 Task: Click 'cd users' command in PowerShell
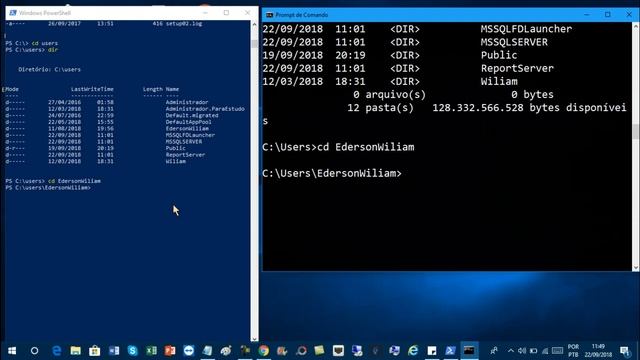coord(44,43)
